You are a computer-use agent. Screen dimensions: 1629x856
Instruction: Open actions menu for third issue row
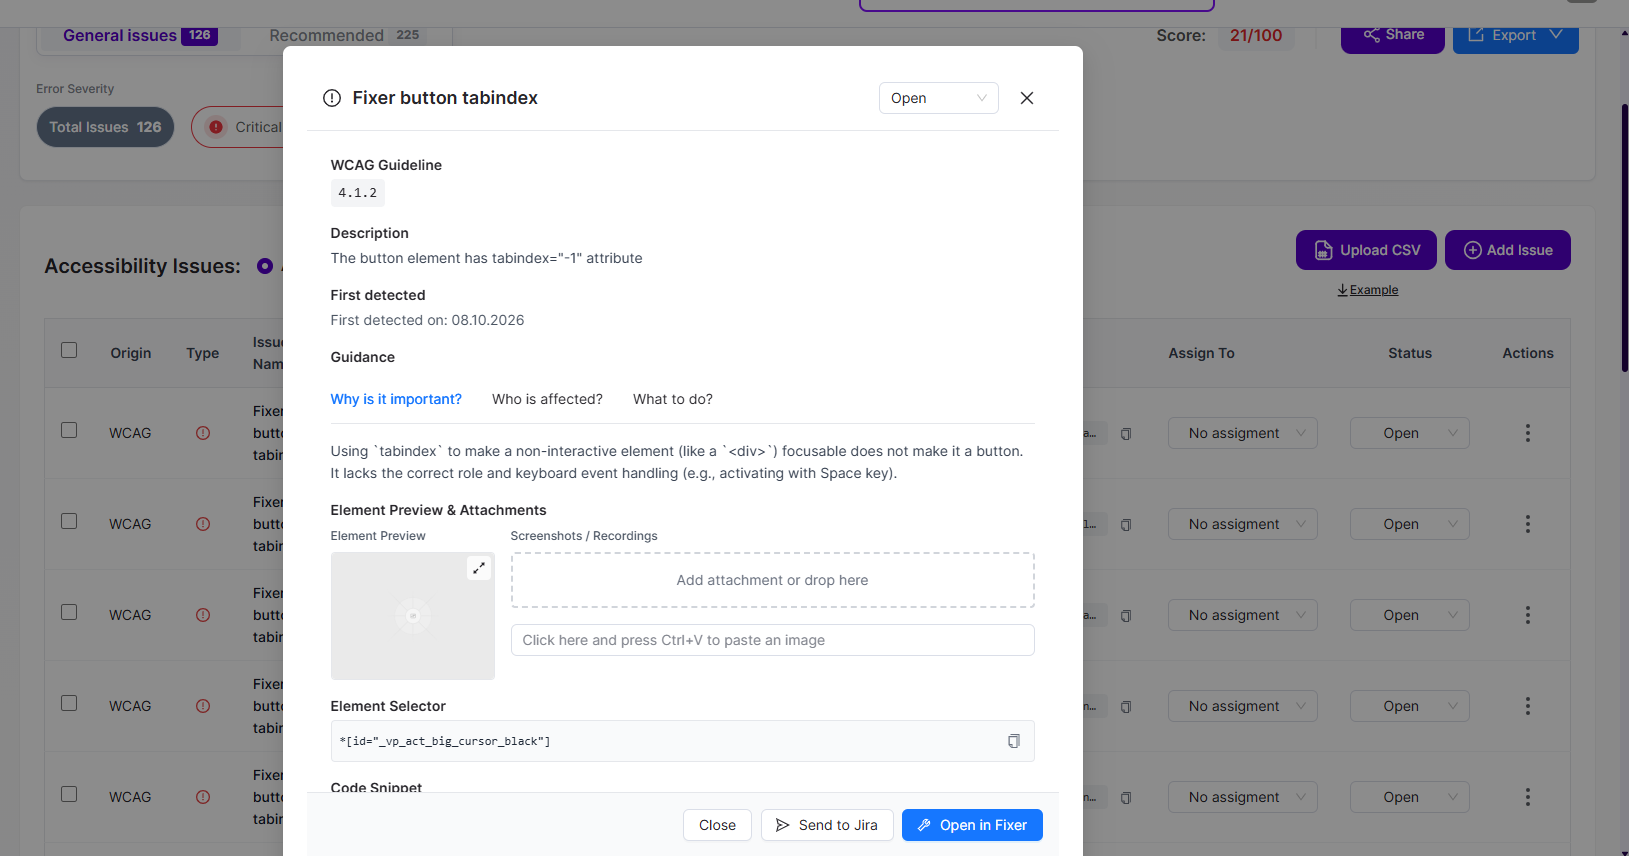1527,615
